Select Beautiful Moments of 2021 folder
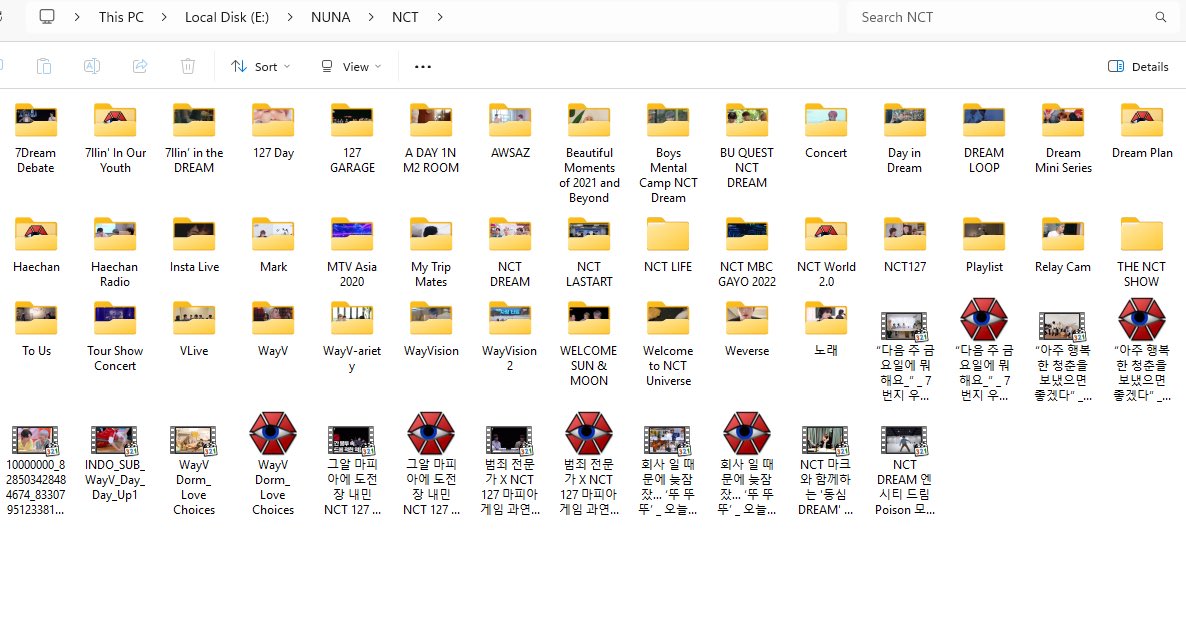The image size is (1186, 634). 589,154
